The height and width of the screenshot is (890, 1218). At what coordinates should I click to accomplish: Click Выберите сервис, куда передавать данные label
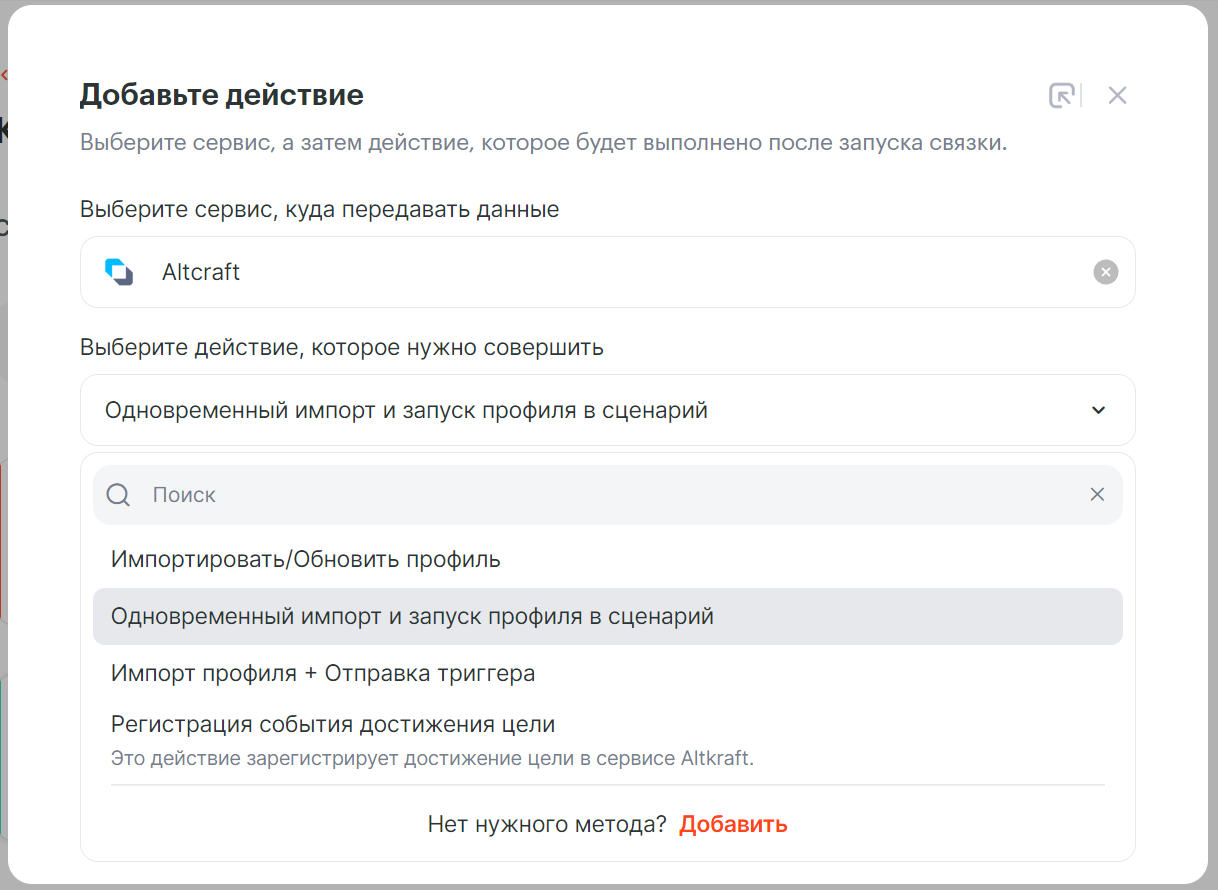[319, 210]
